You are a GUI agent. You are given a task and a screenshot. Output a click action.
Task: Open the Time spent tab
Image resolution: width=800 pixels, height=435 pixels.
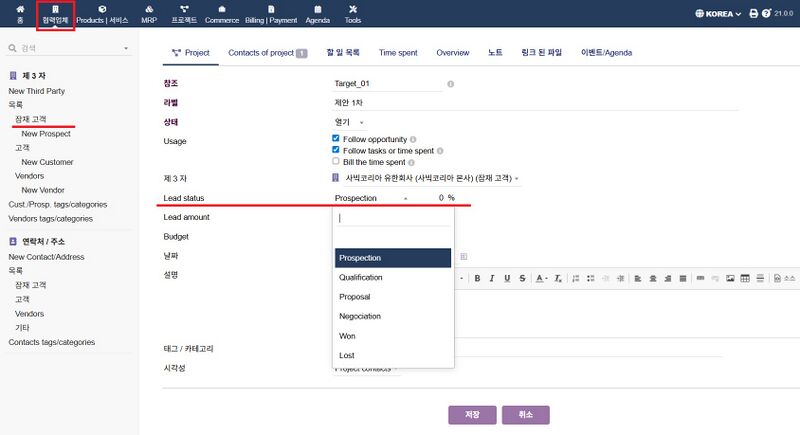pyautogui.click(x=398, y=52)
